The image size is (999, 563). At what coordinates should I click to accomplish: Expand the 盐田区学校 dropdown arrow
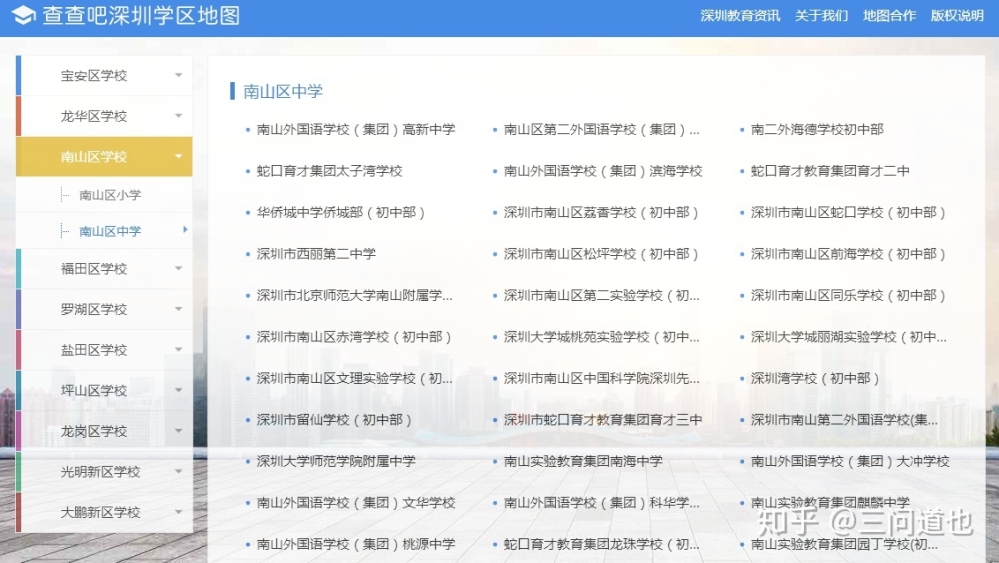(x=178, y=350)
